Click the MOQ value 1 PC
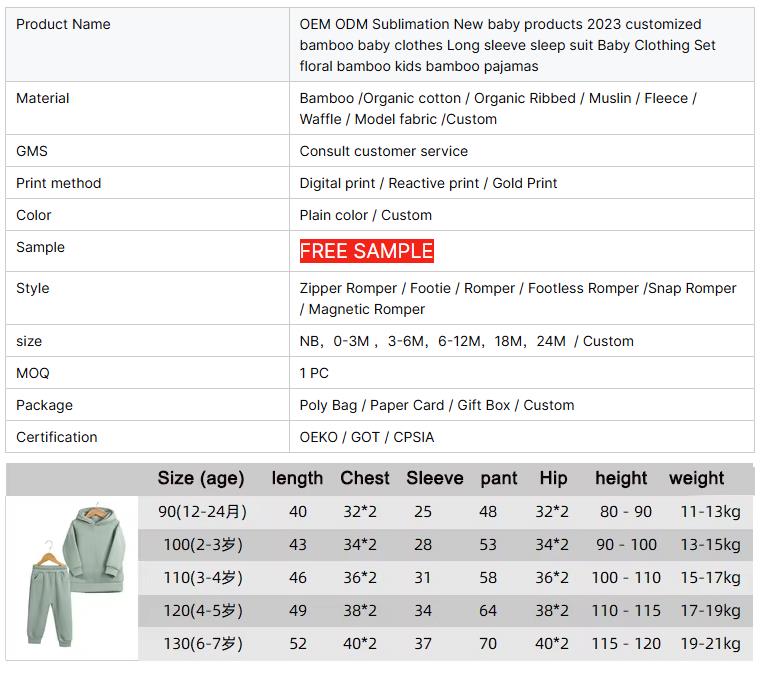Image resolution: width=761 pixels, height=677 pixels. pos(314,373)
